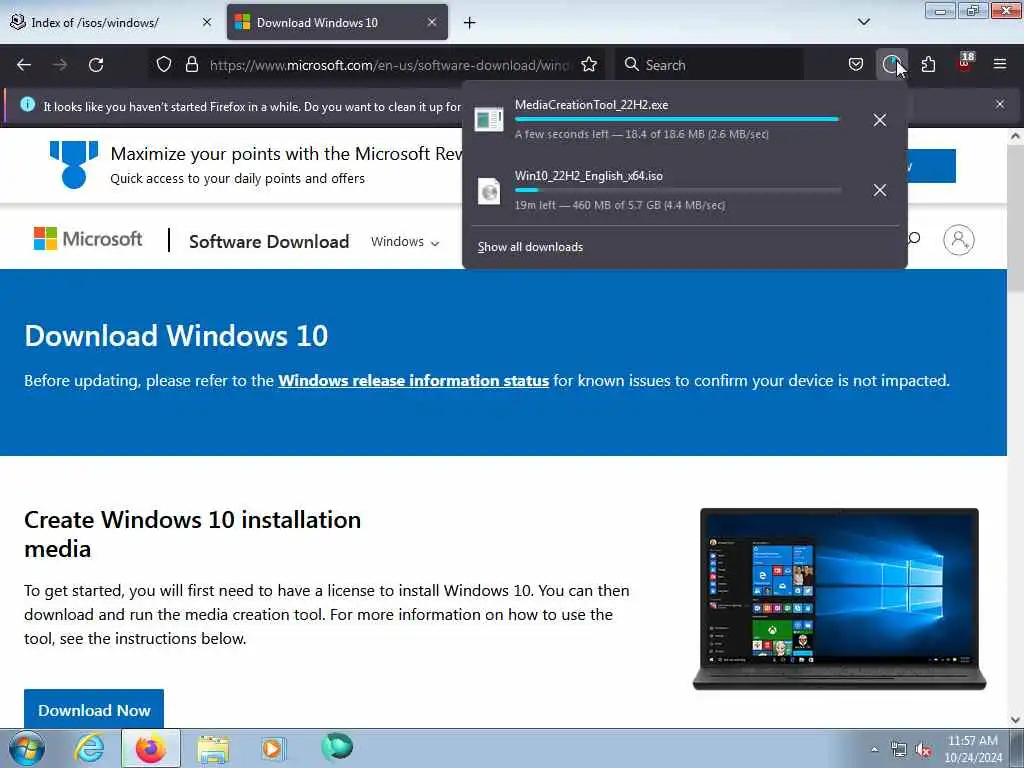This screenshot has height=768, width=1024.
Task: Click the ISO disc file icon
Action: pos(488,191)
